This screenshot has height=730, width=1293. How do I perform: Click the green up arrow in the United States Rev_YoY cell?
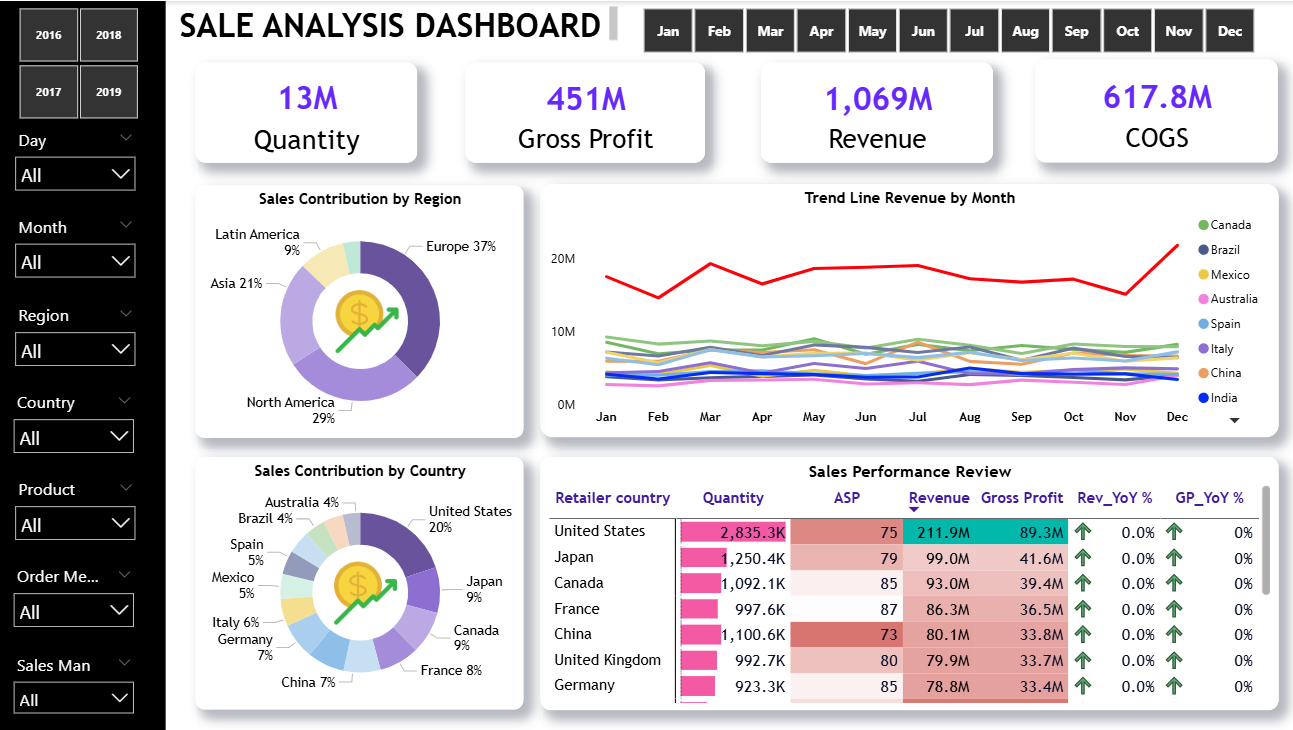click(1082, 532)
